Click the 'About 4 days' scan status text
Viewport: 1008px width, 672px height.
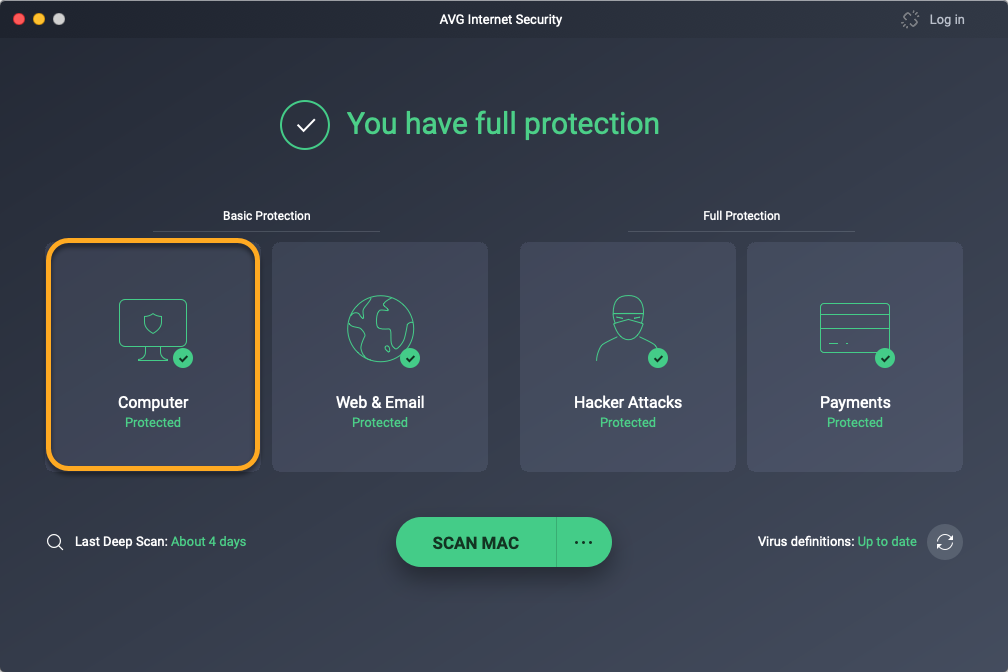tap(208, 541)
